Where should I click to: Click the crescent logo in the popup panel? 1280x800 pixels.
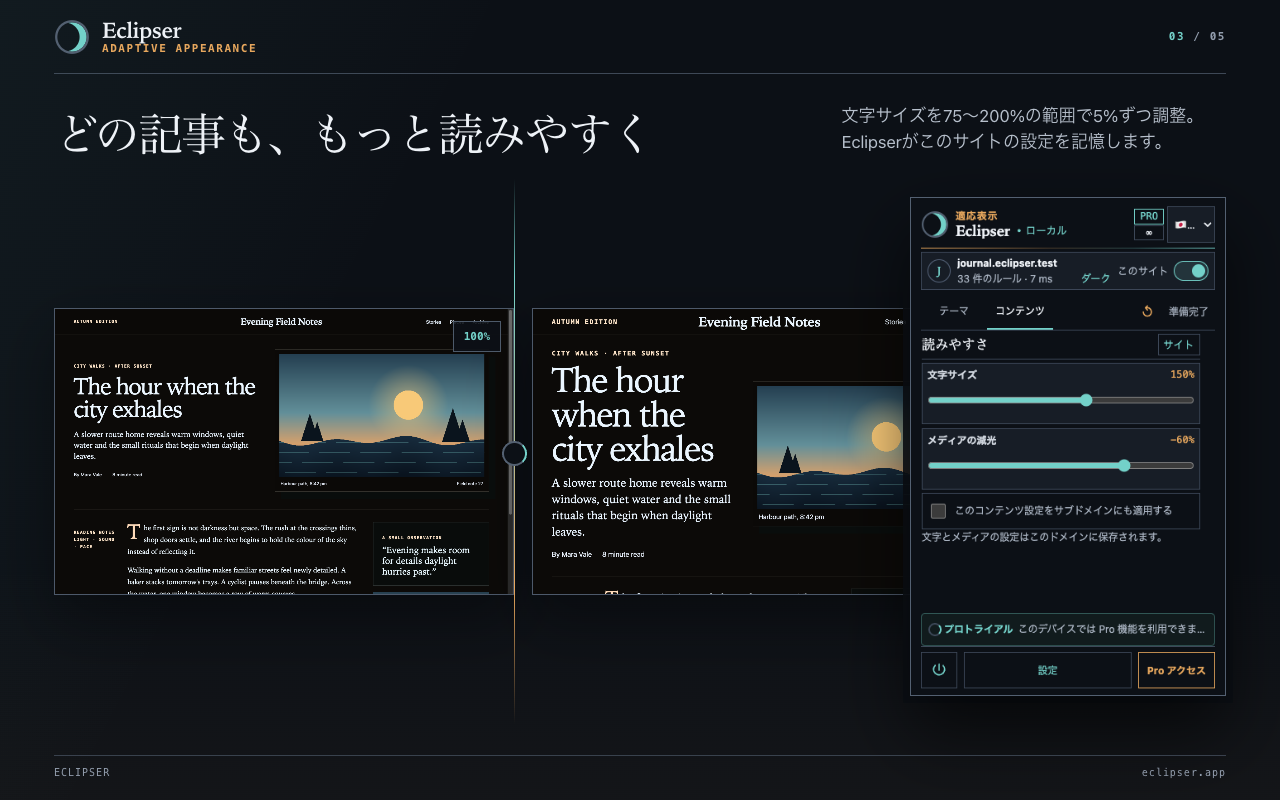point(935,224)
